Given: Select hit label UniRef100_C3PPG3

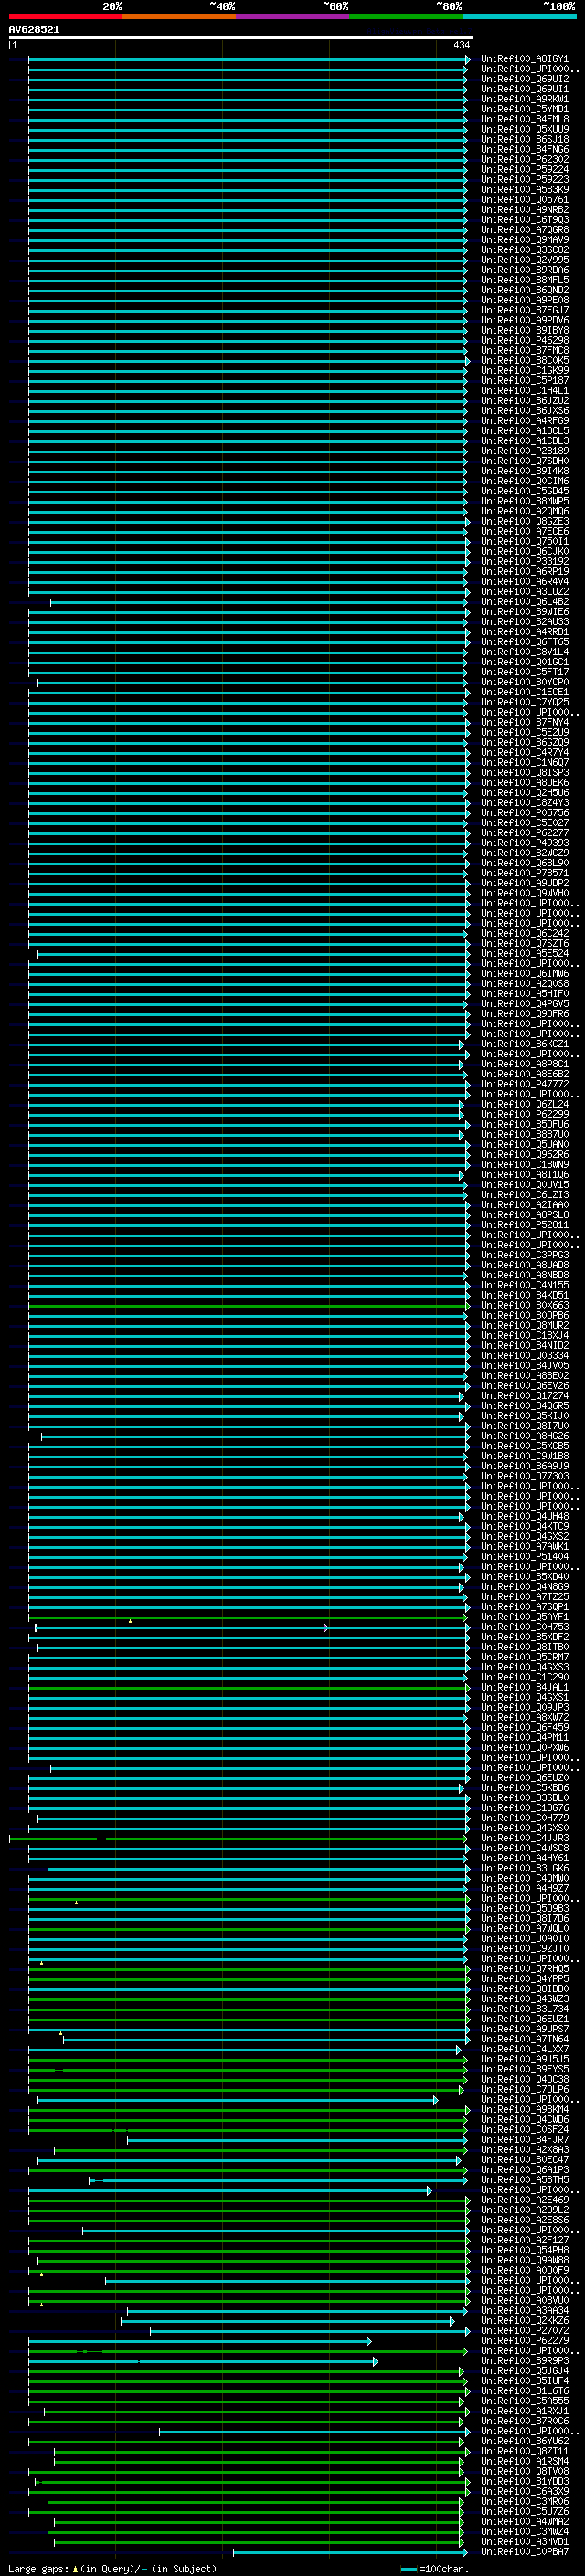Looking at the screenshot, I should (524, 1255).
